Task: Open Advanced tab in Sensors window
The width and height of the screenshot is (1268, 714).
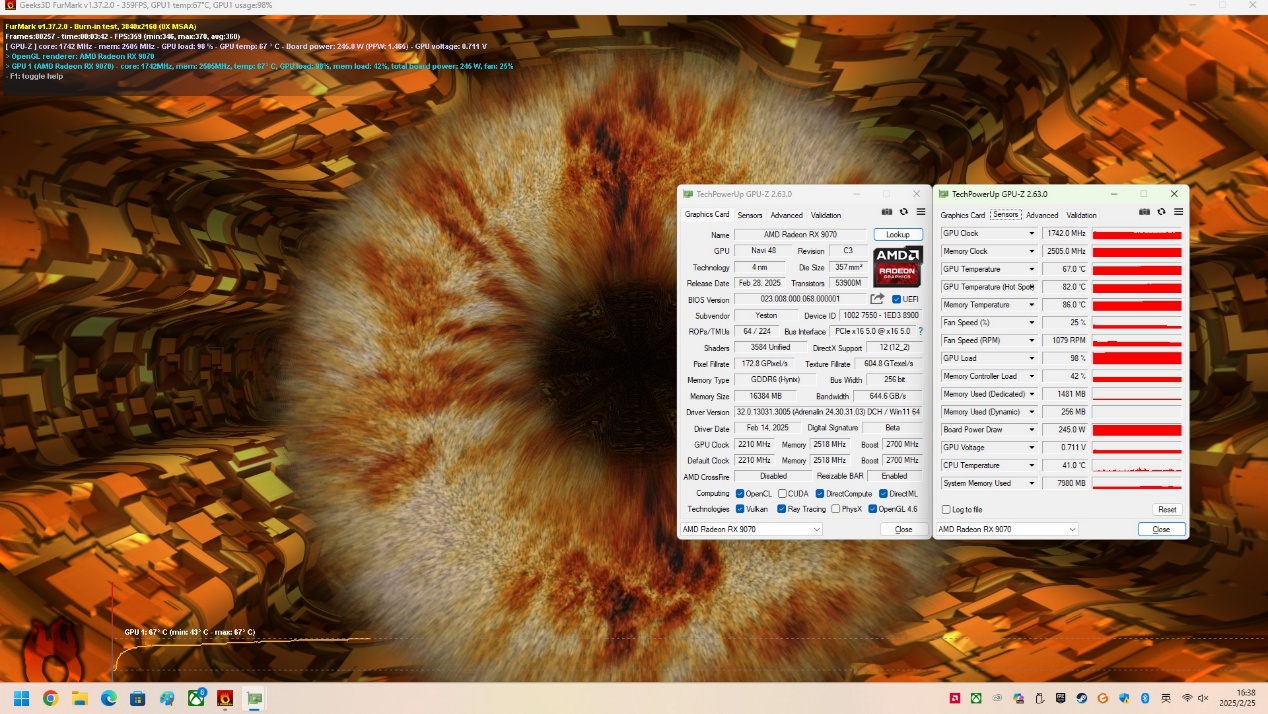Action: tap(1042, 215)
